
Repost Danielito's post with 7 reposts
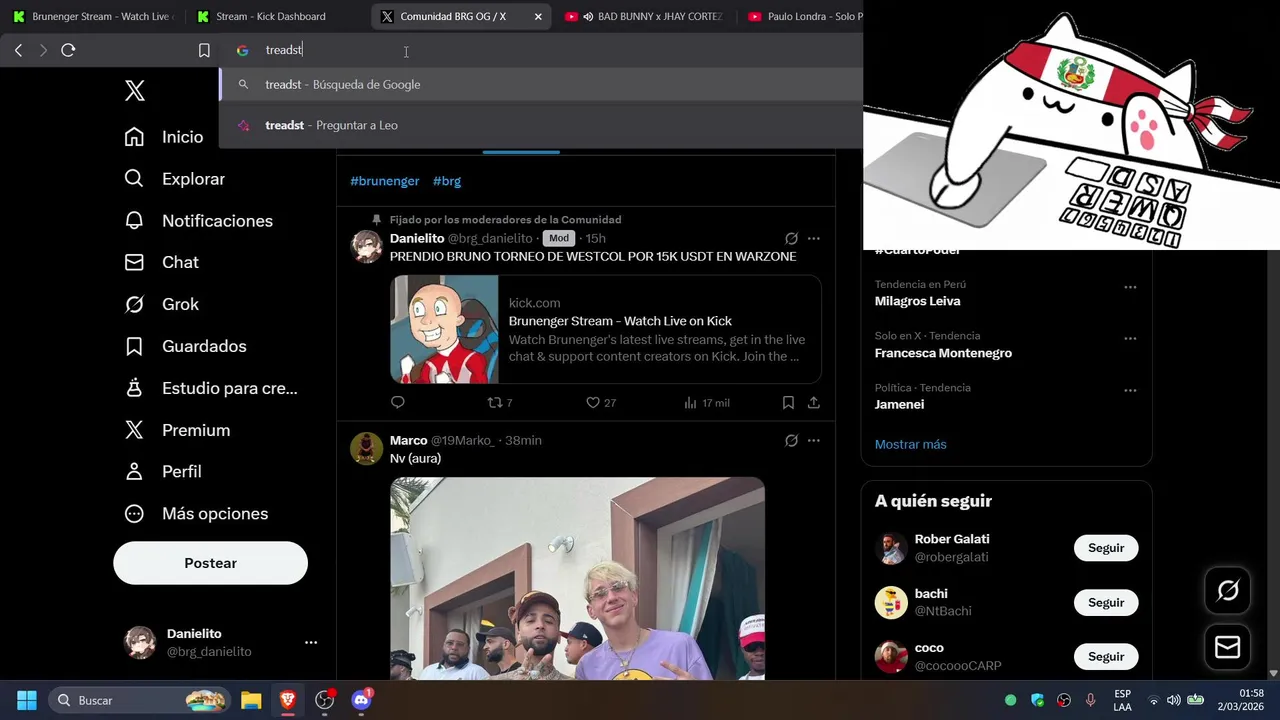(500, 402)
